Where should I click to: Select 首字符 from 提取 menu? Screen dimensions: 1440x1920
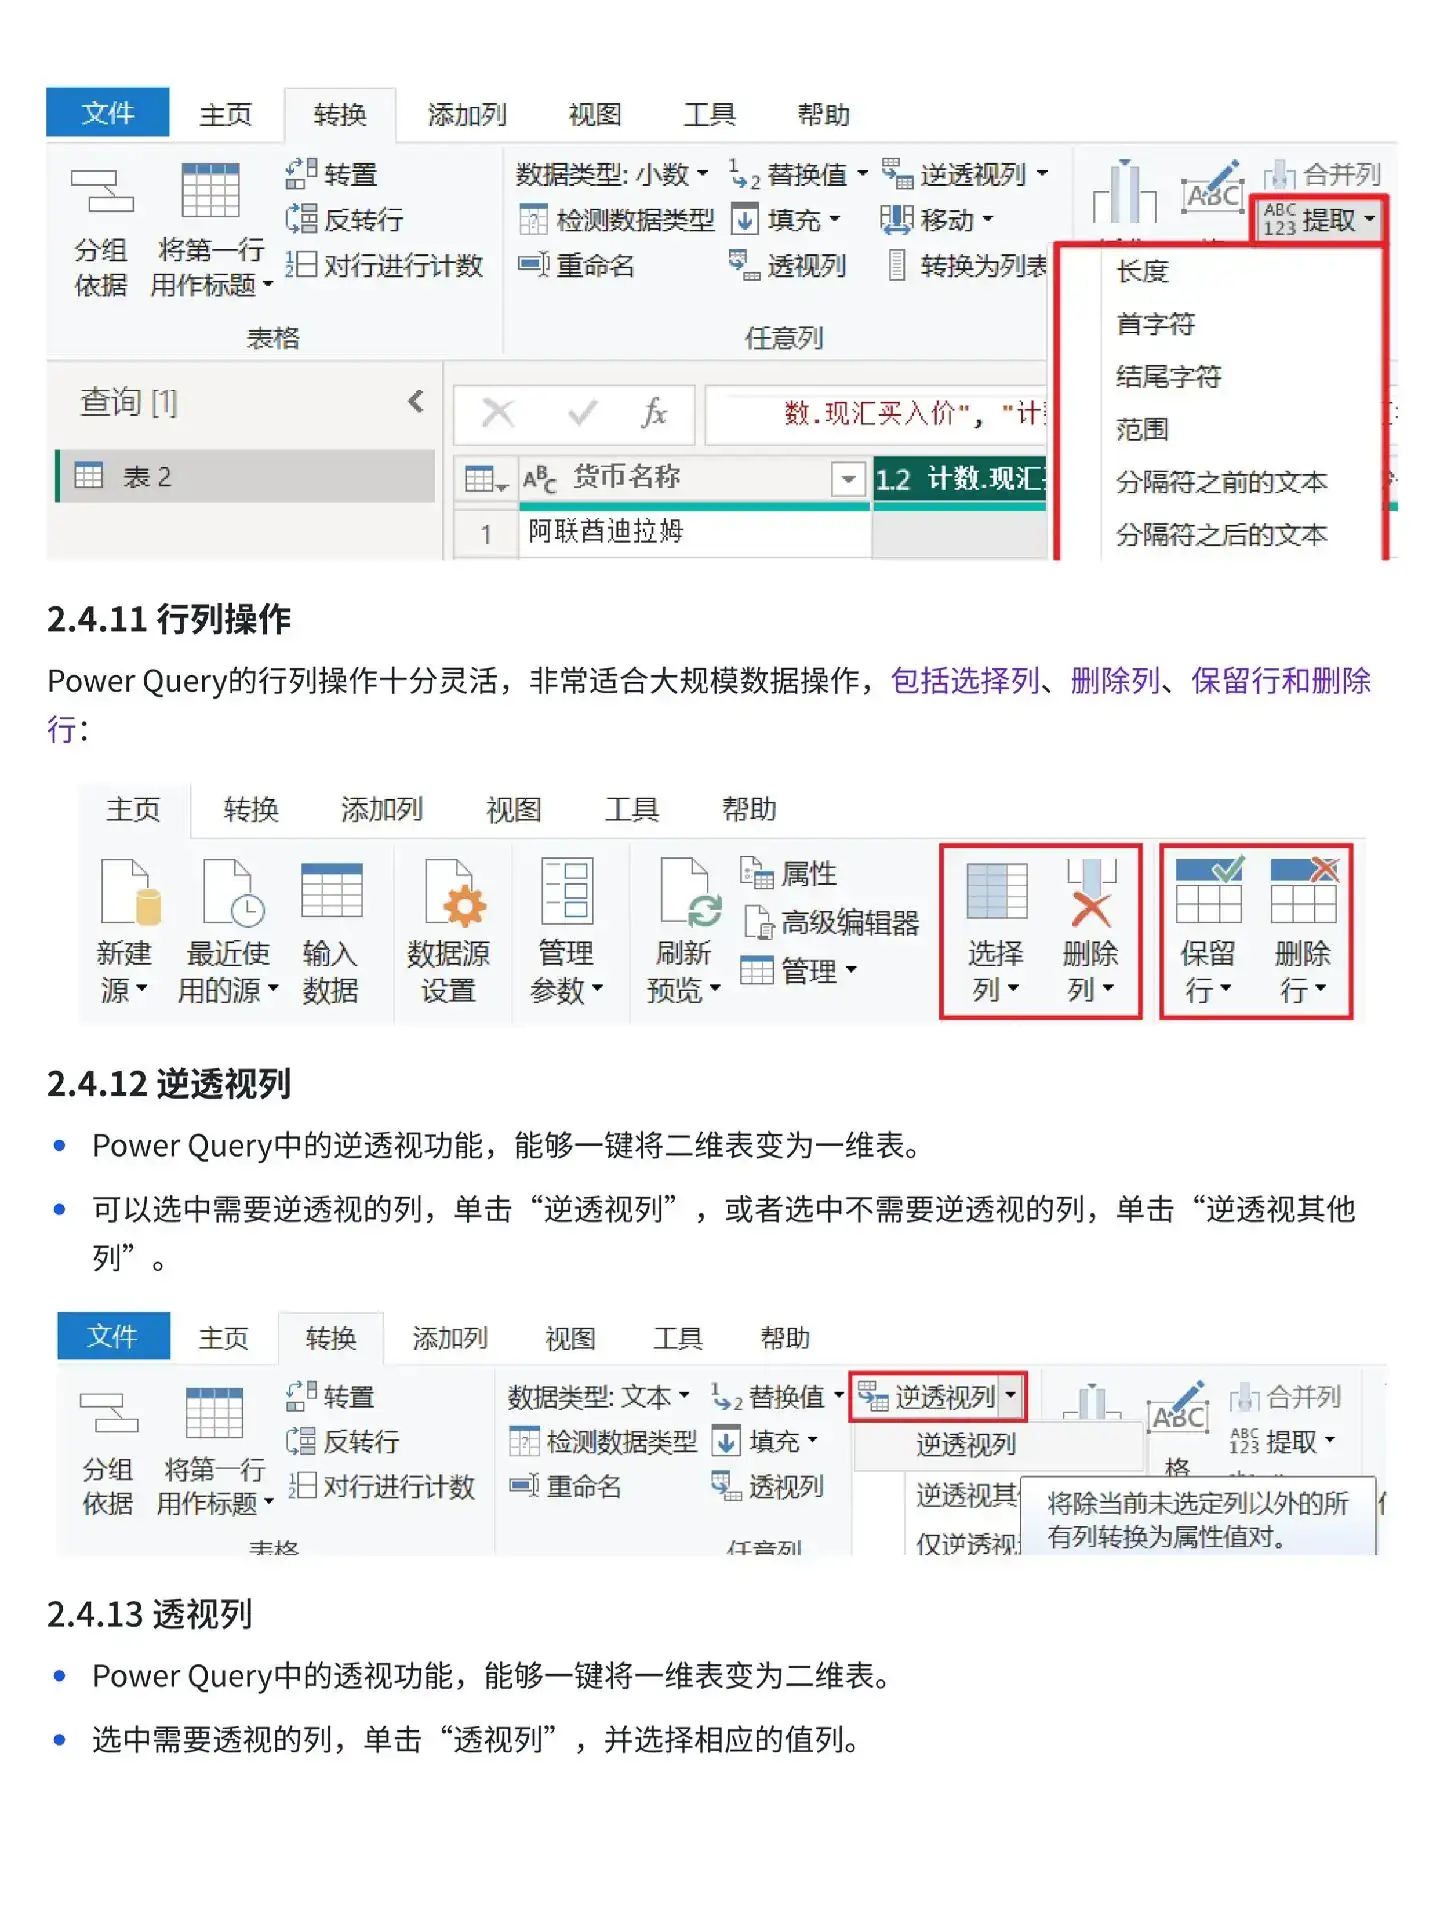click(1155, 324)
